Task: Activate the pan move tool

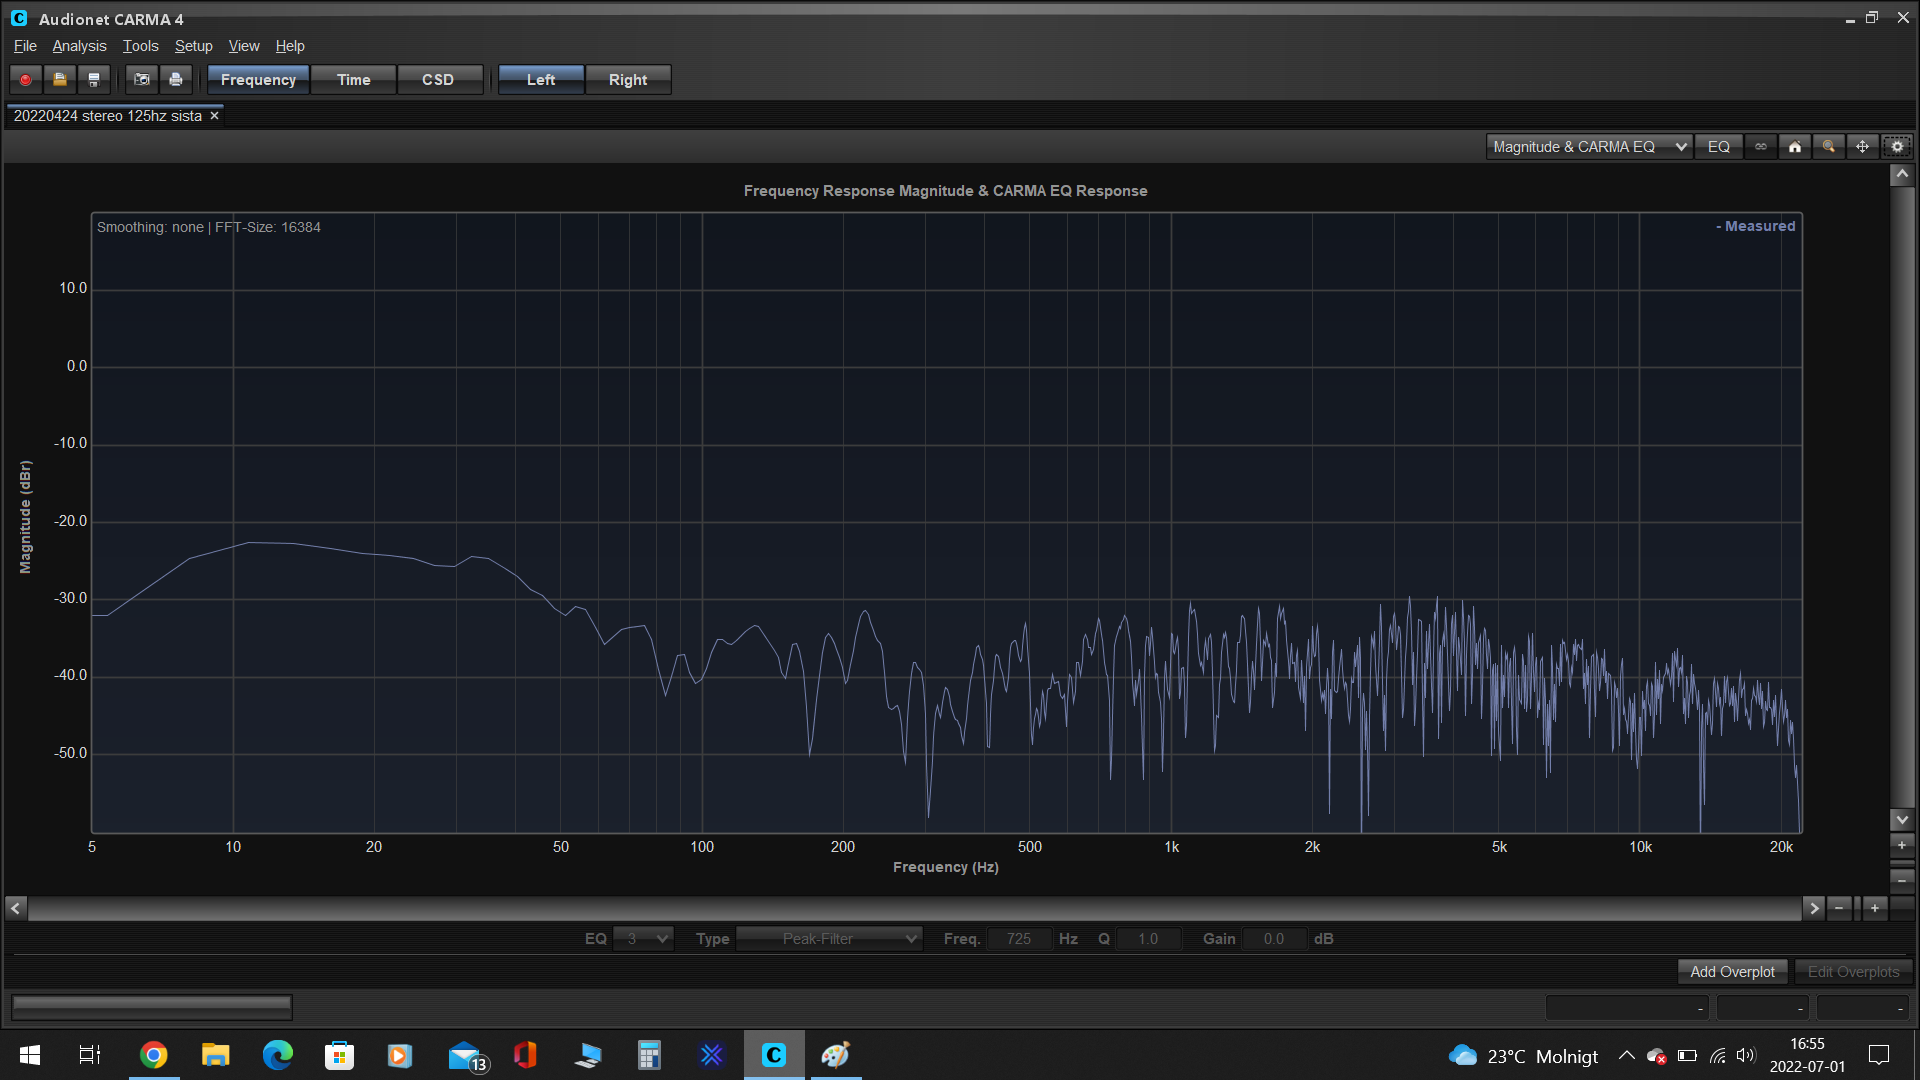Action: [1863, 147]
